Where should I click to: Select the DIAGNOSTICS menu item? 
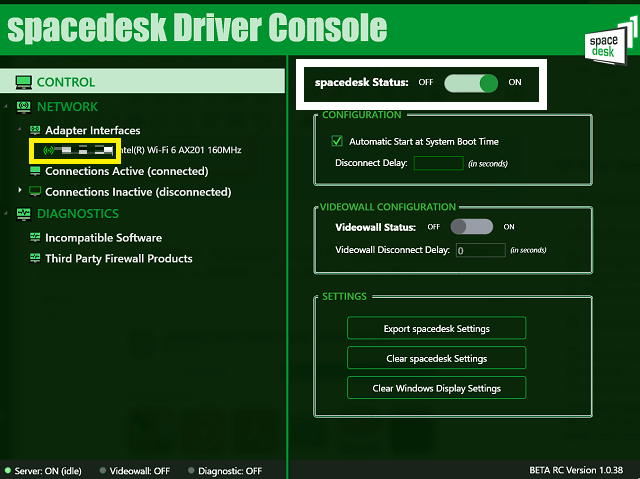click(78, 214)
